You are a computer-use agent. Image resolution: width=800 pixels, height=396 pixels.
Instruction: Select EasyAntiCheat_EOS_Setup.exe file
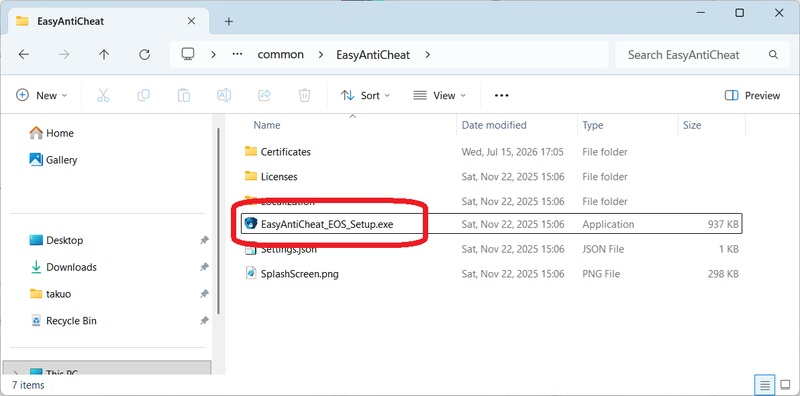click(327, 224)
